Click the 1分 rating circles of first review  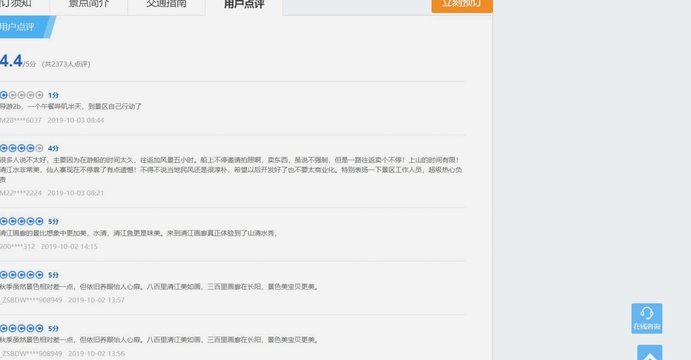22,95
